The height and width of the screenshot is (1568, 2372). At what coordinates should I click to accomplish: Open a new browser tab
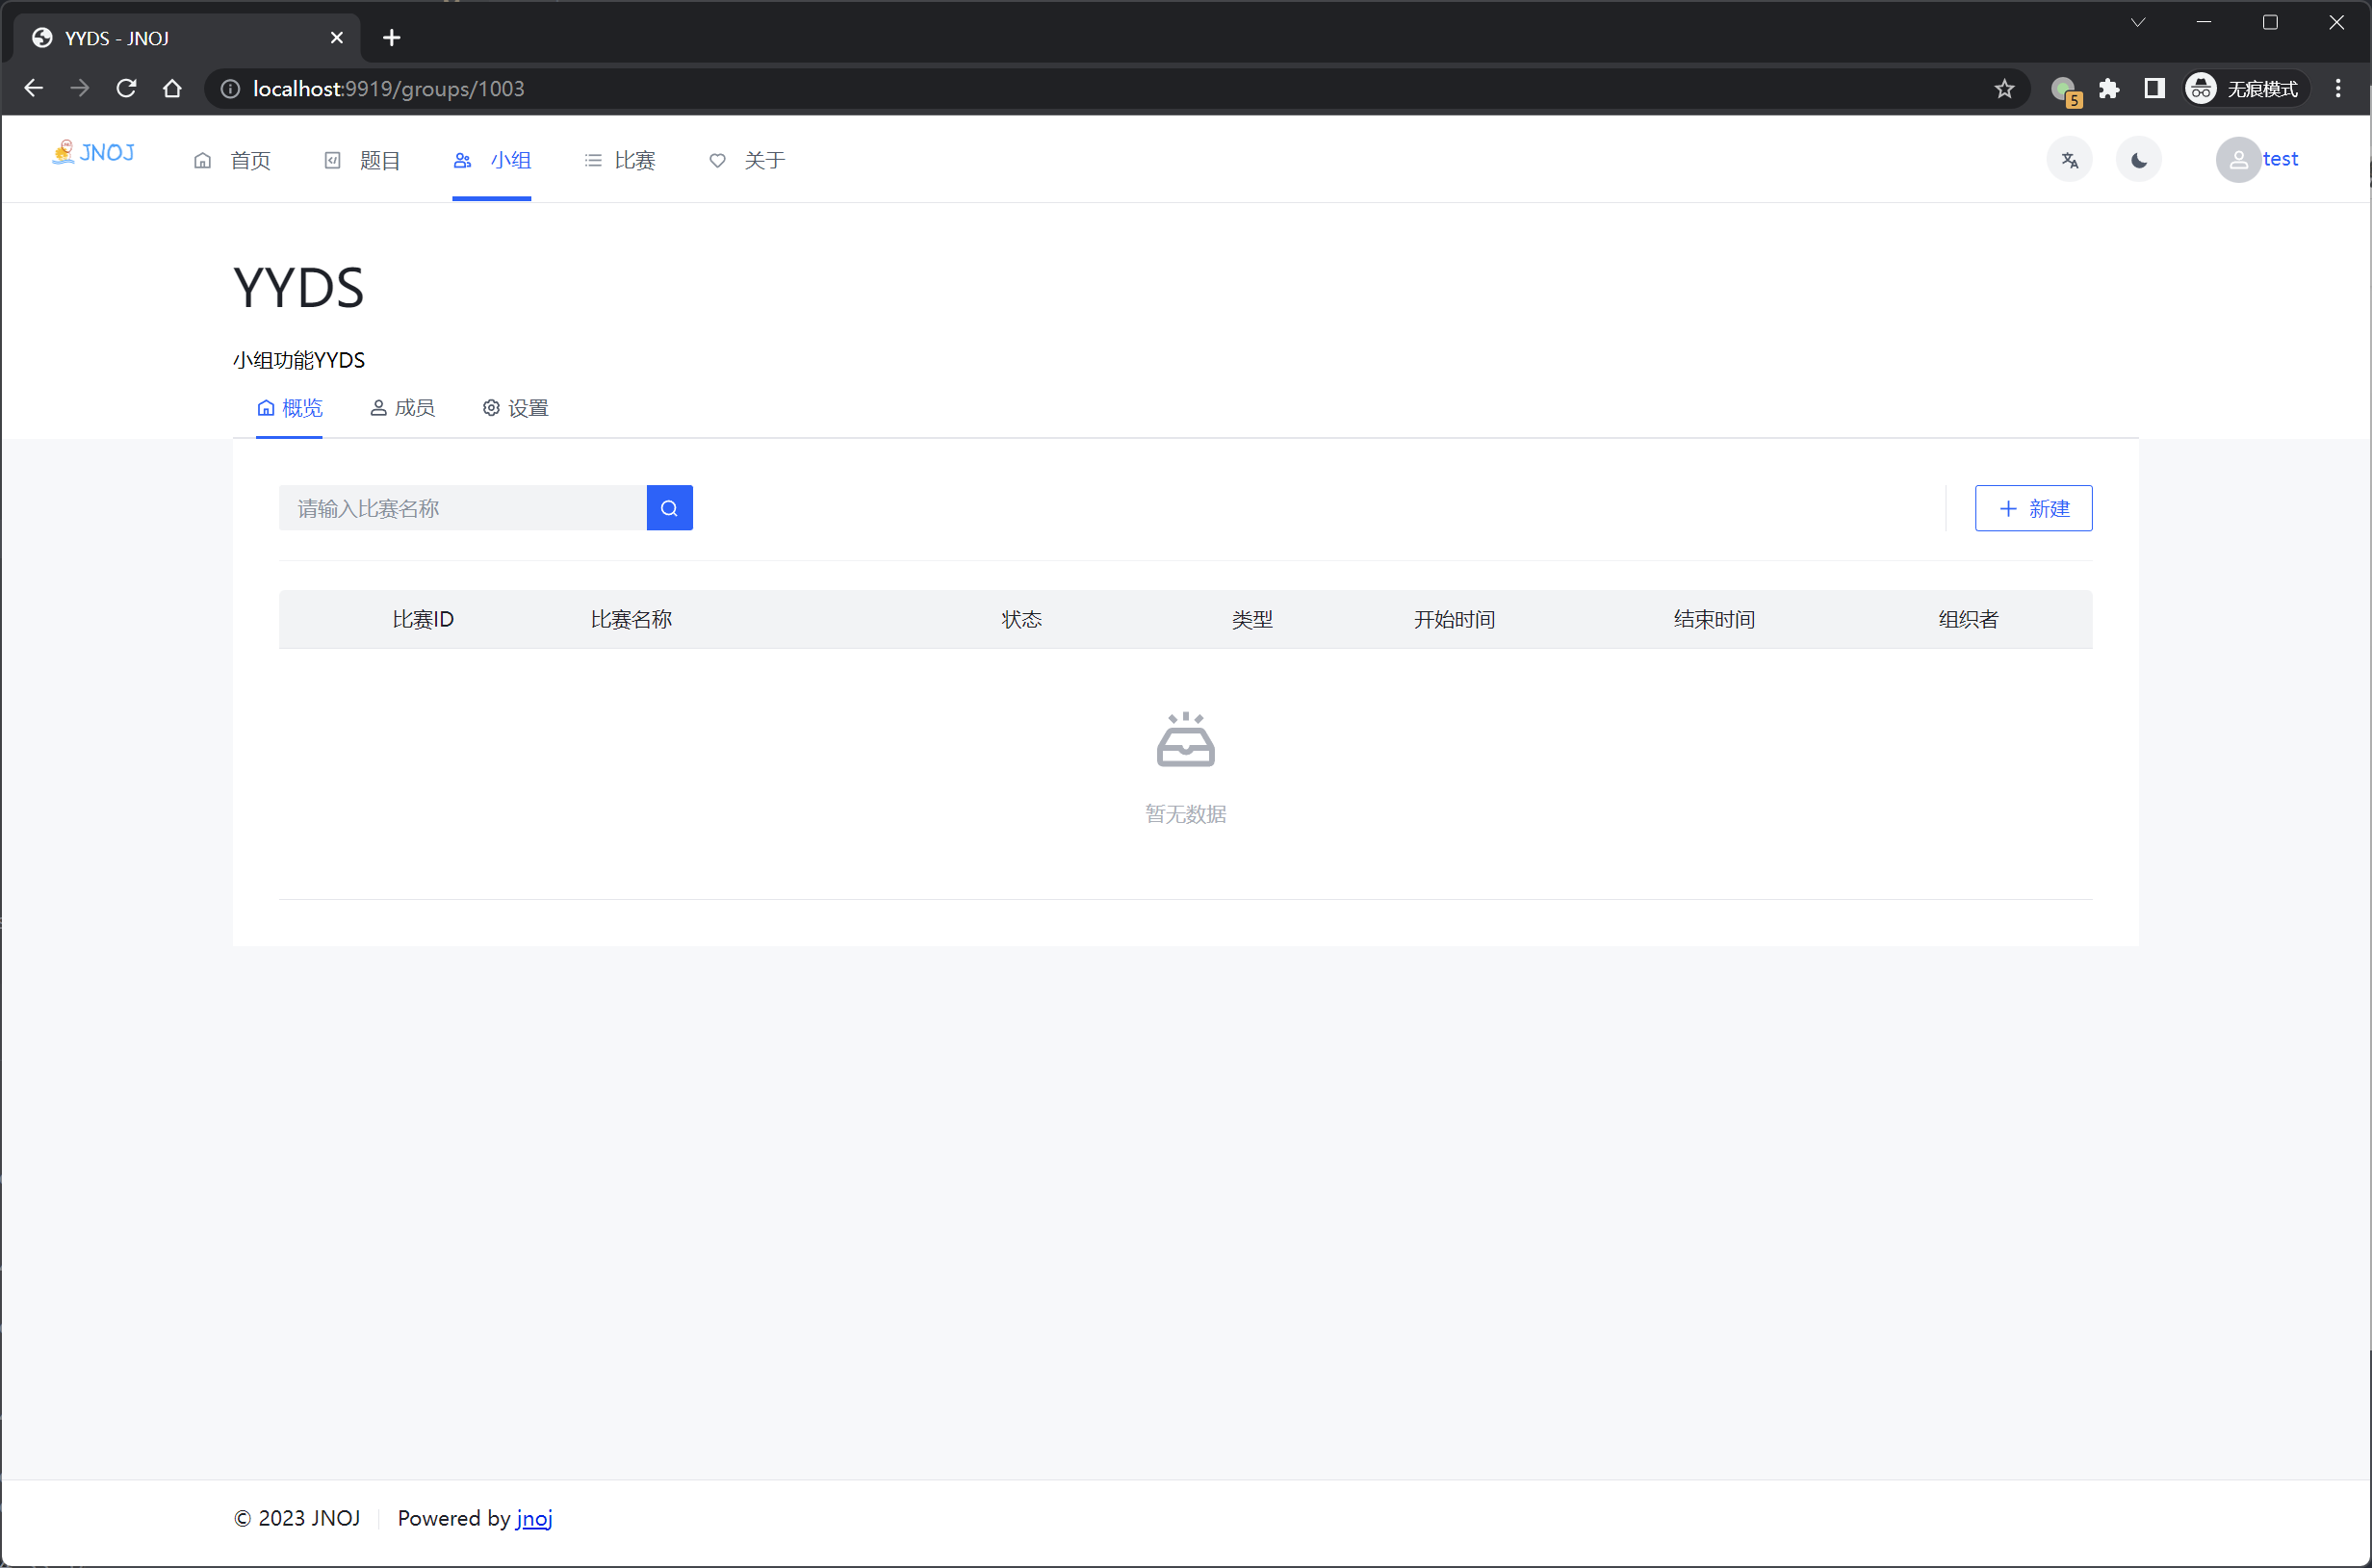(x=392, y=38)
